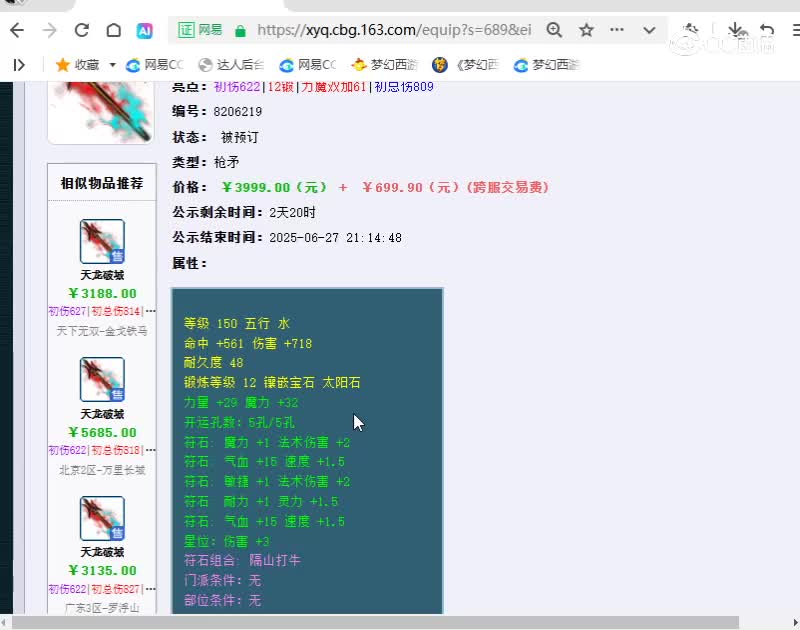Click the ¥3135.00 recommended price
800x630 pixels.
[x=102, y=570]
